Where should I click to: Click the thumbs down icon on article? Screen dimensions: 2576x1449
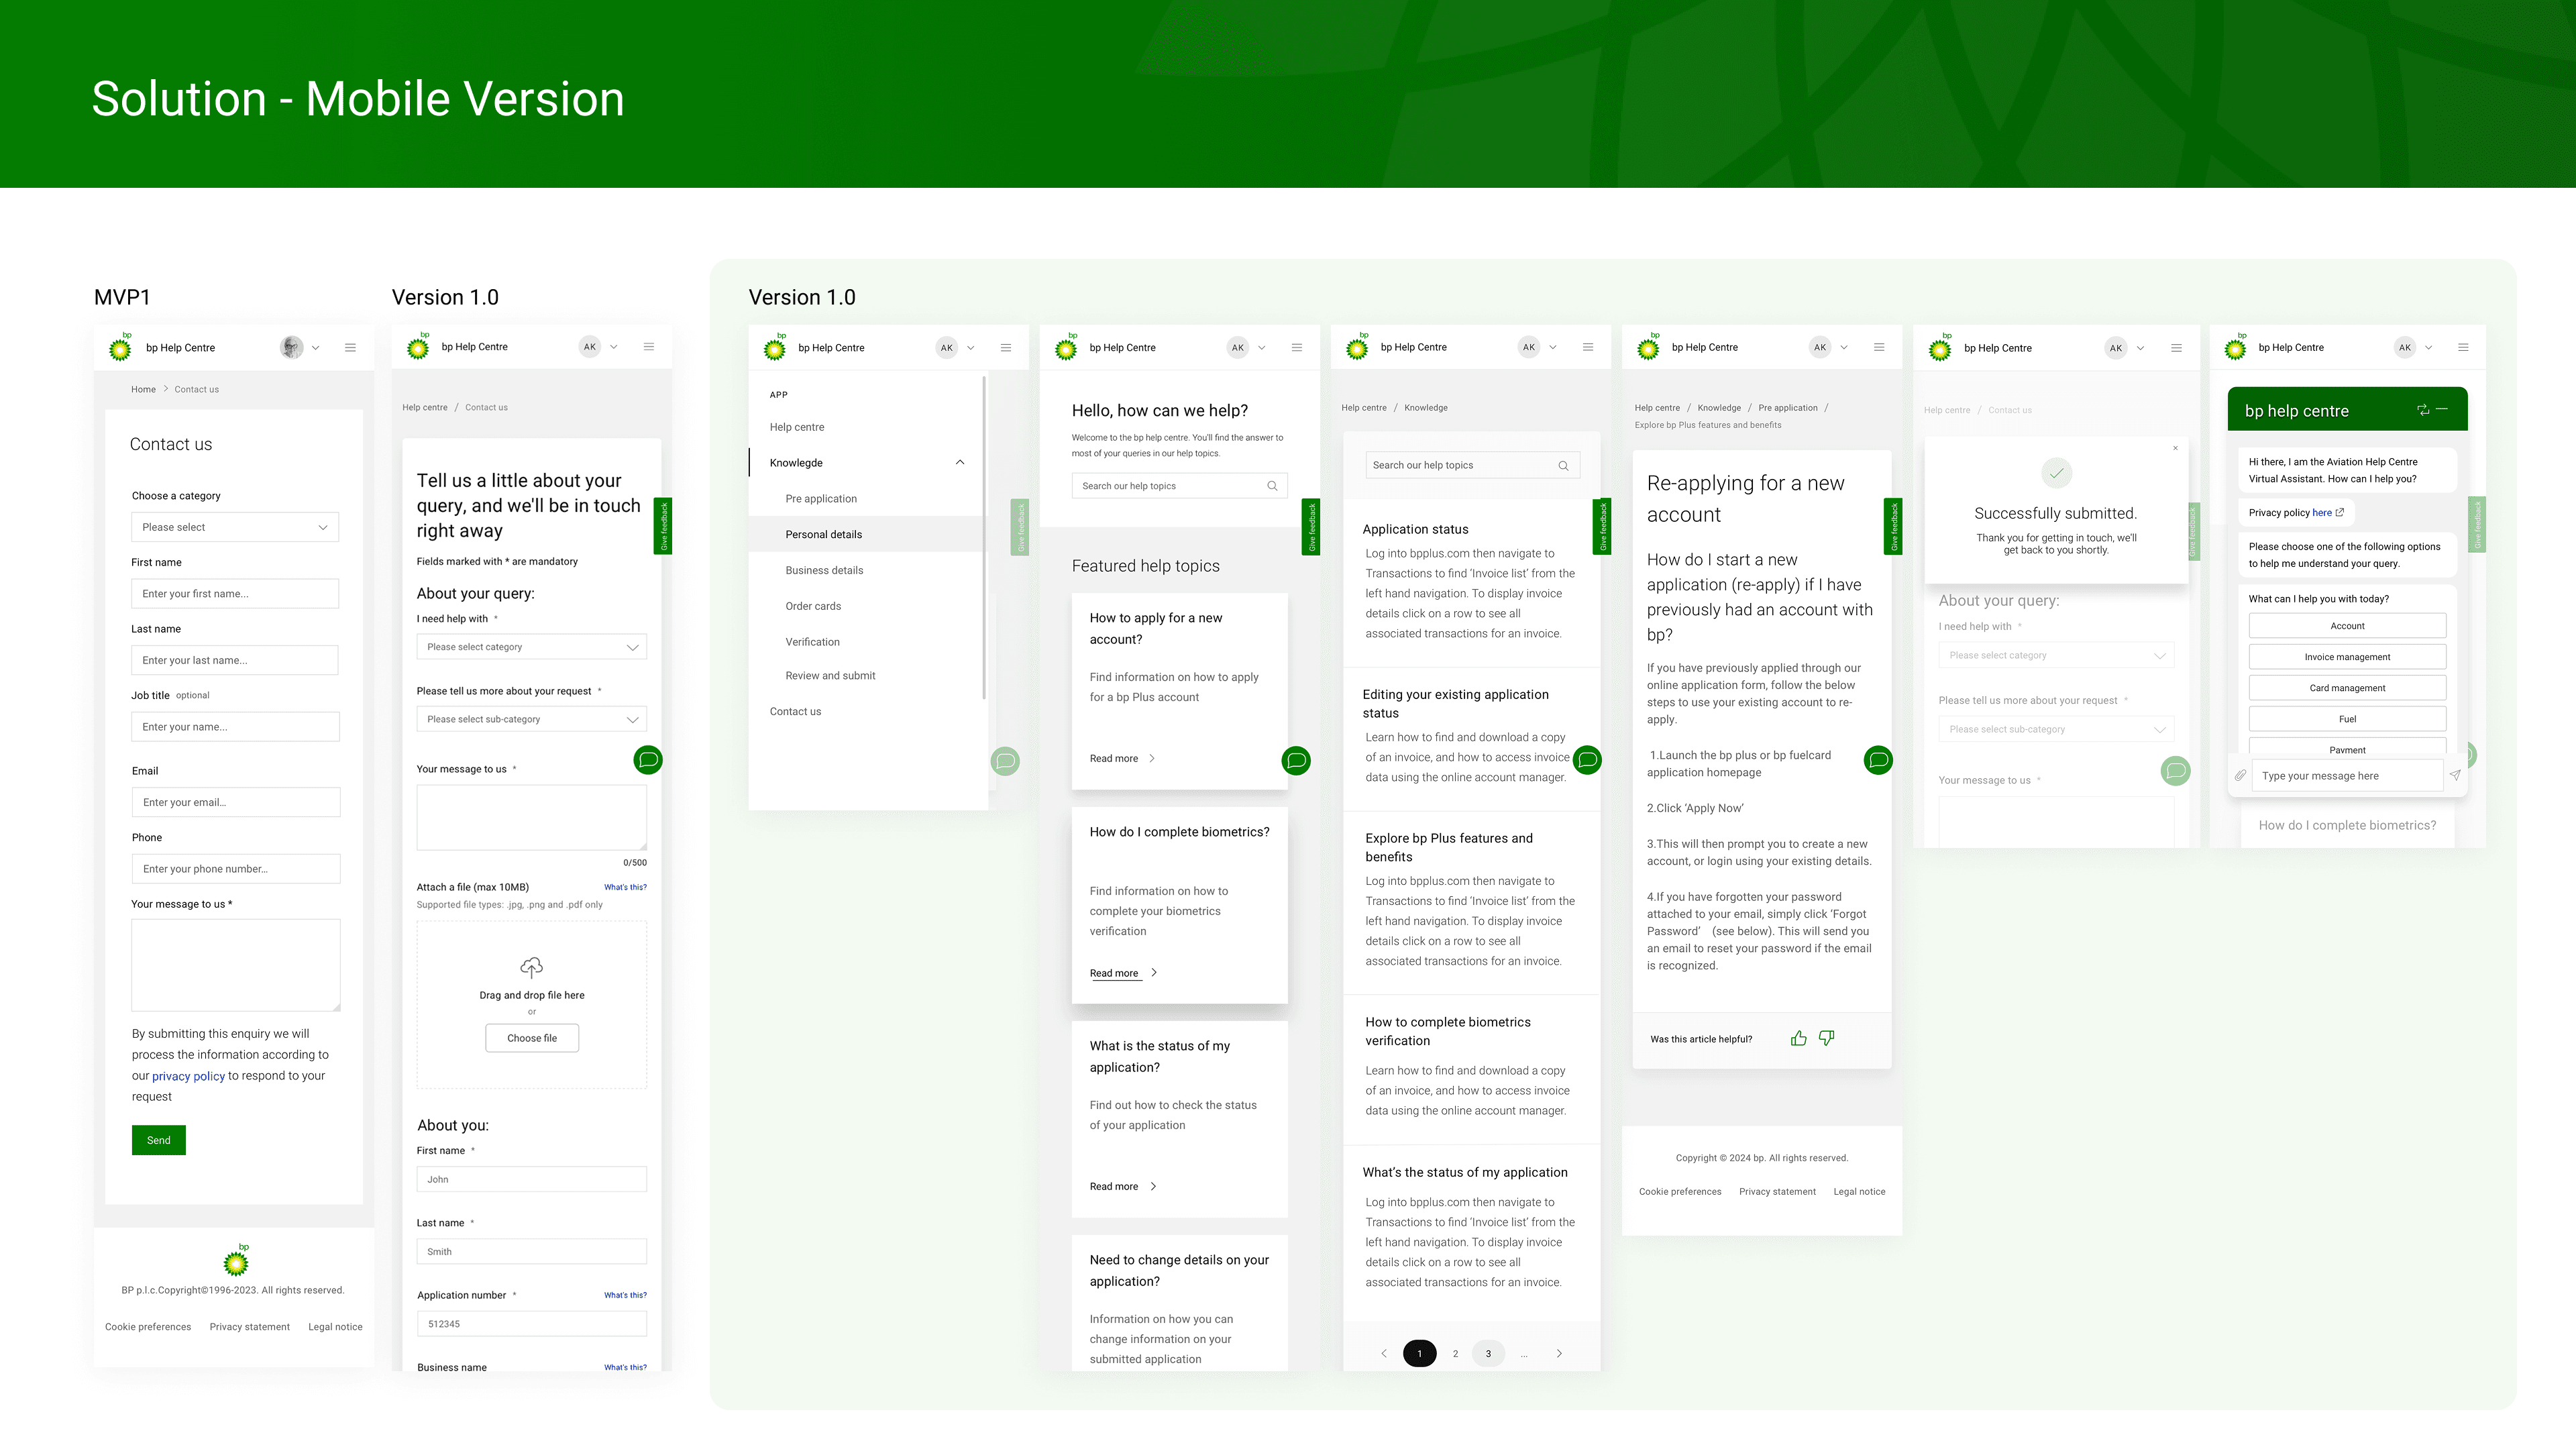pos(1826,1038)
